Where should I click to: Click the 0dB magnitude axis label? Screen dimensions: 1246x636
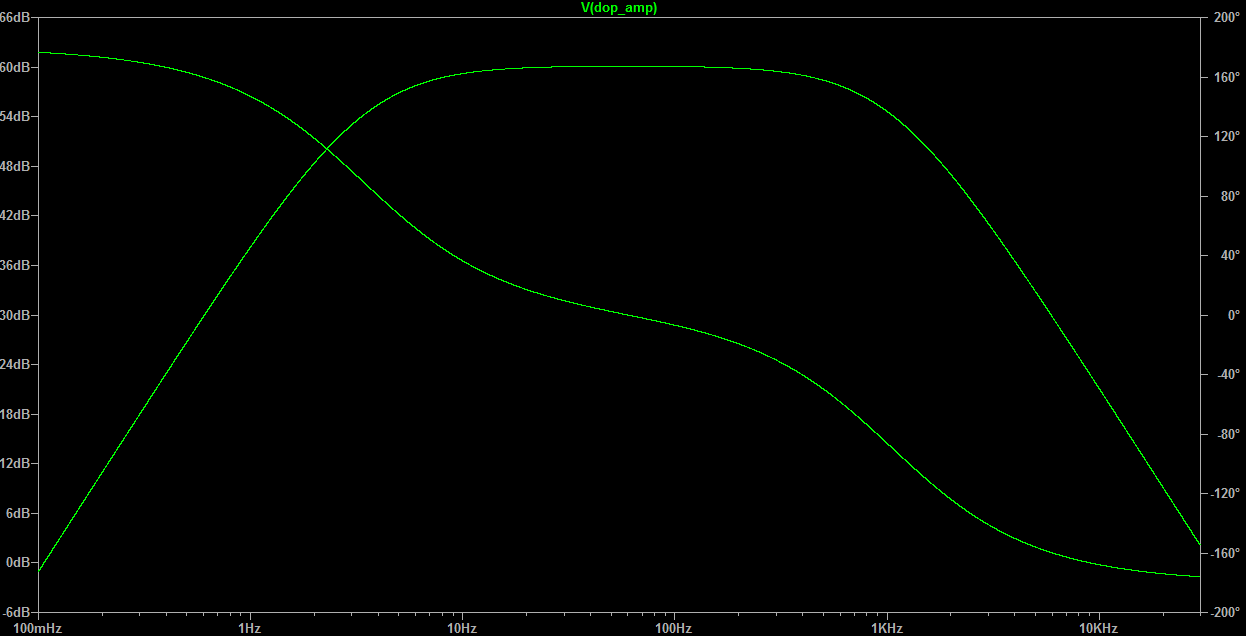(x=18, y=562)
